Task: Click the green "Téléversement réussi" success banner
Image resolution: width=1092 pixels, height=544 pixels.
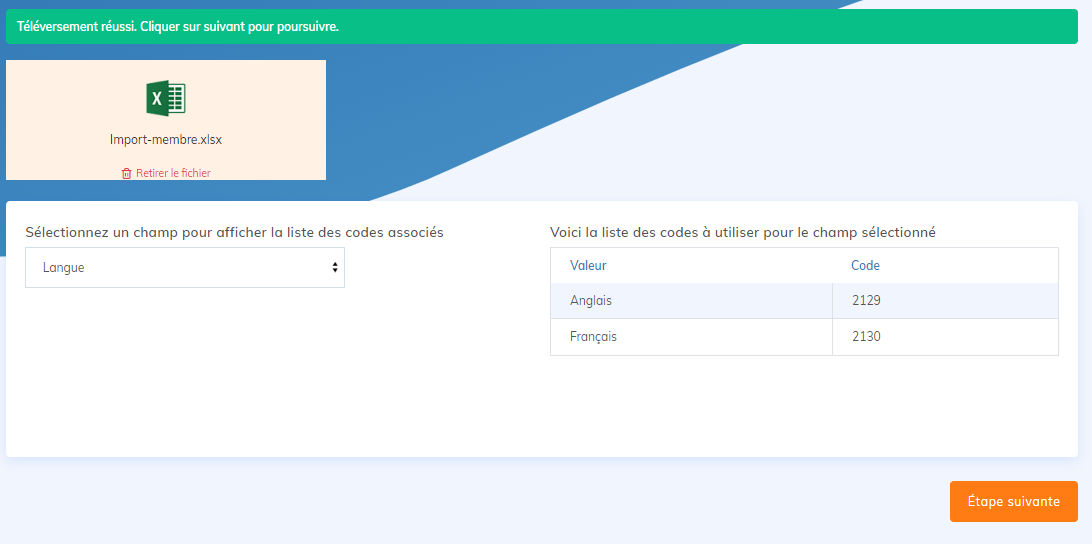Action: 700,27
